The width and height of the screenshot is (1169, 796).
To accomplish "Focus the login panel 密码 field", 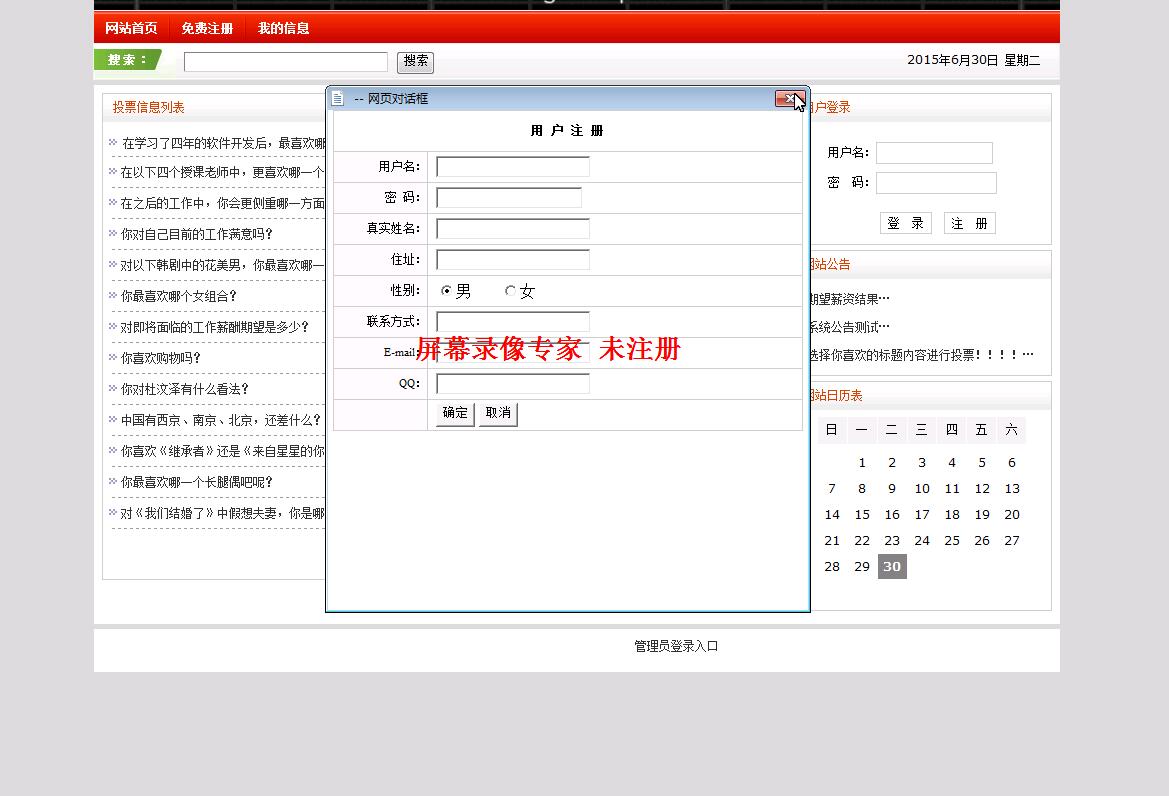I will [x=936, y=183].
